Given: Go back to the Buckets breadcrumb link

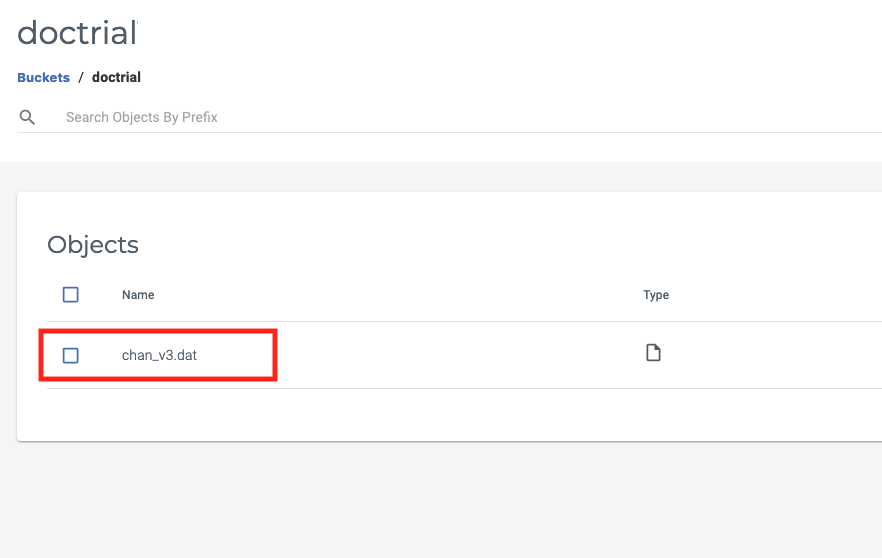Looking at the screenshot, I should (x=43, y=77).
